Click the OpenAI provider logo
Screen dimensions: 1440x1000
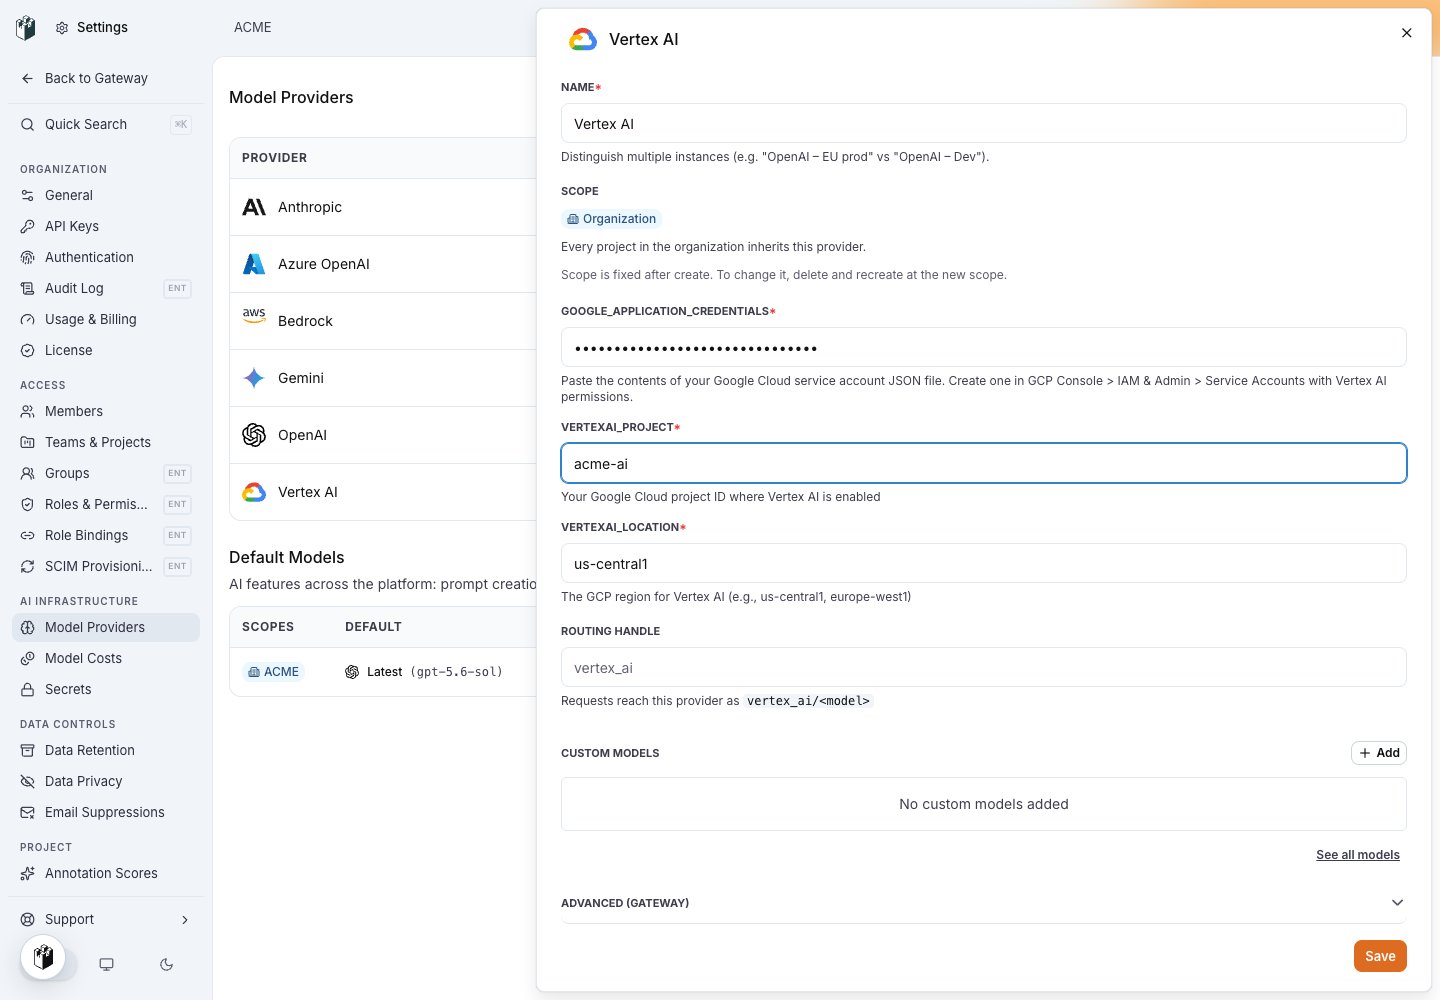coord(254,435)
